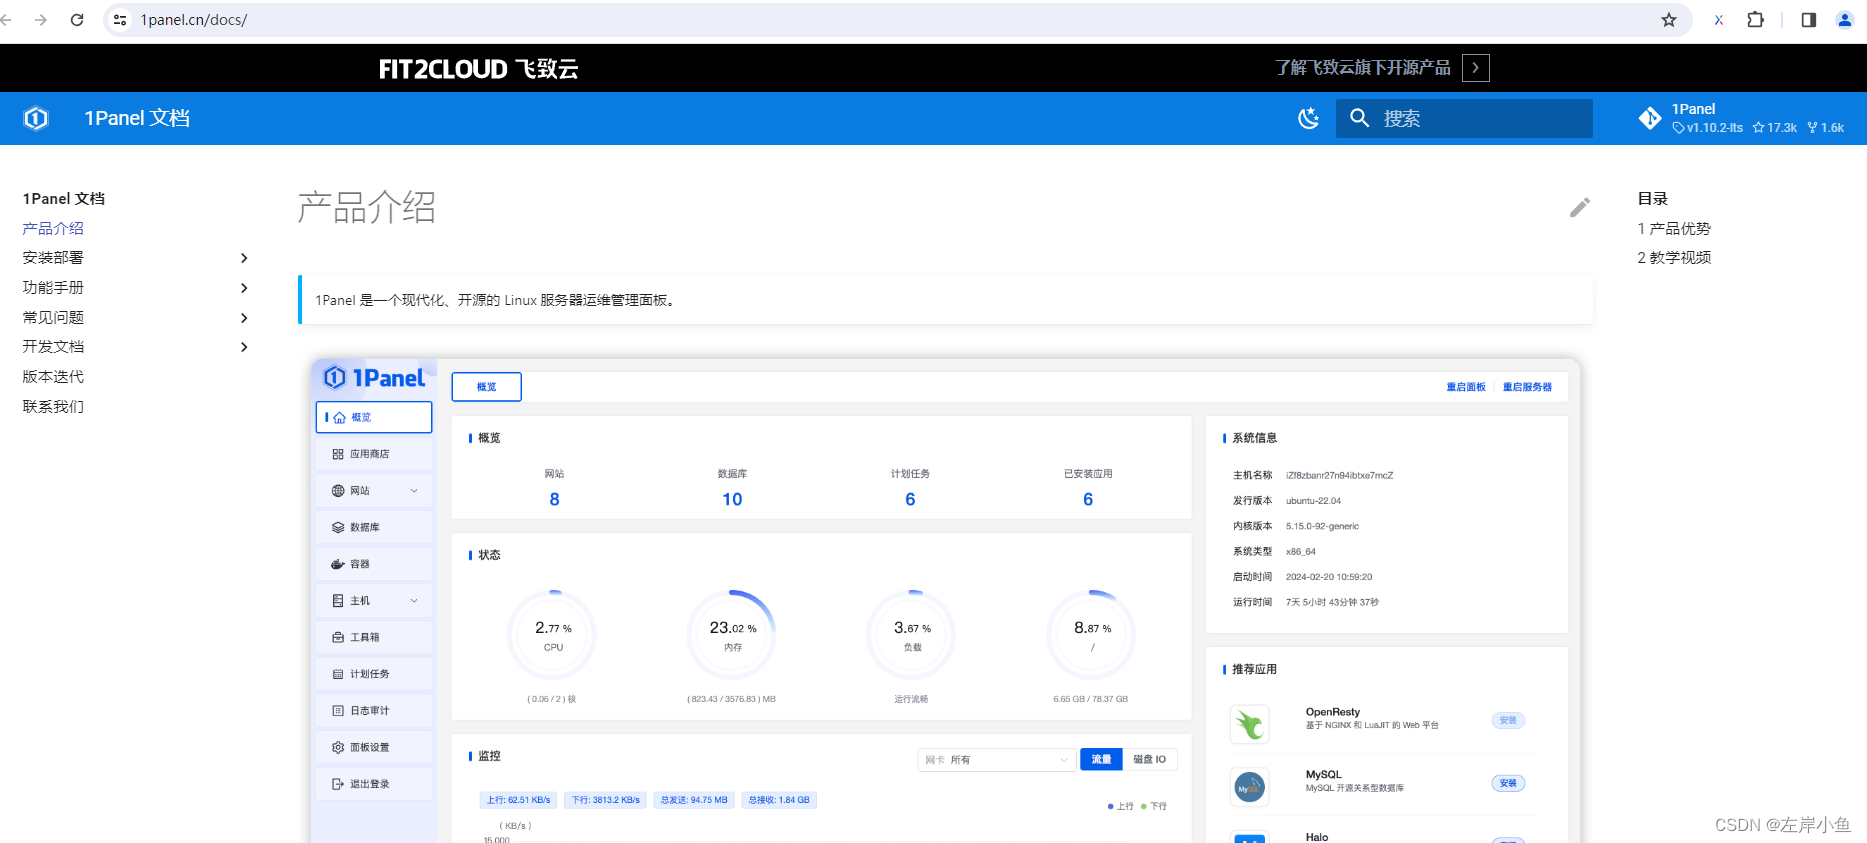Click the search magnifier icon

coord(1359,118)
